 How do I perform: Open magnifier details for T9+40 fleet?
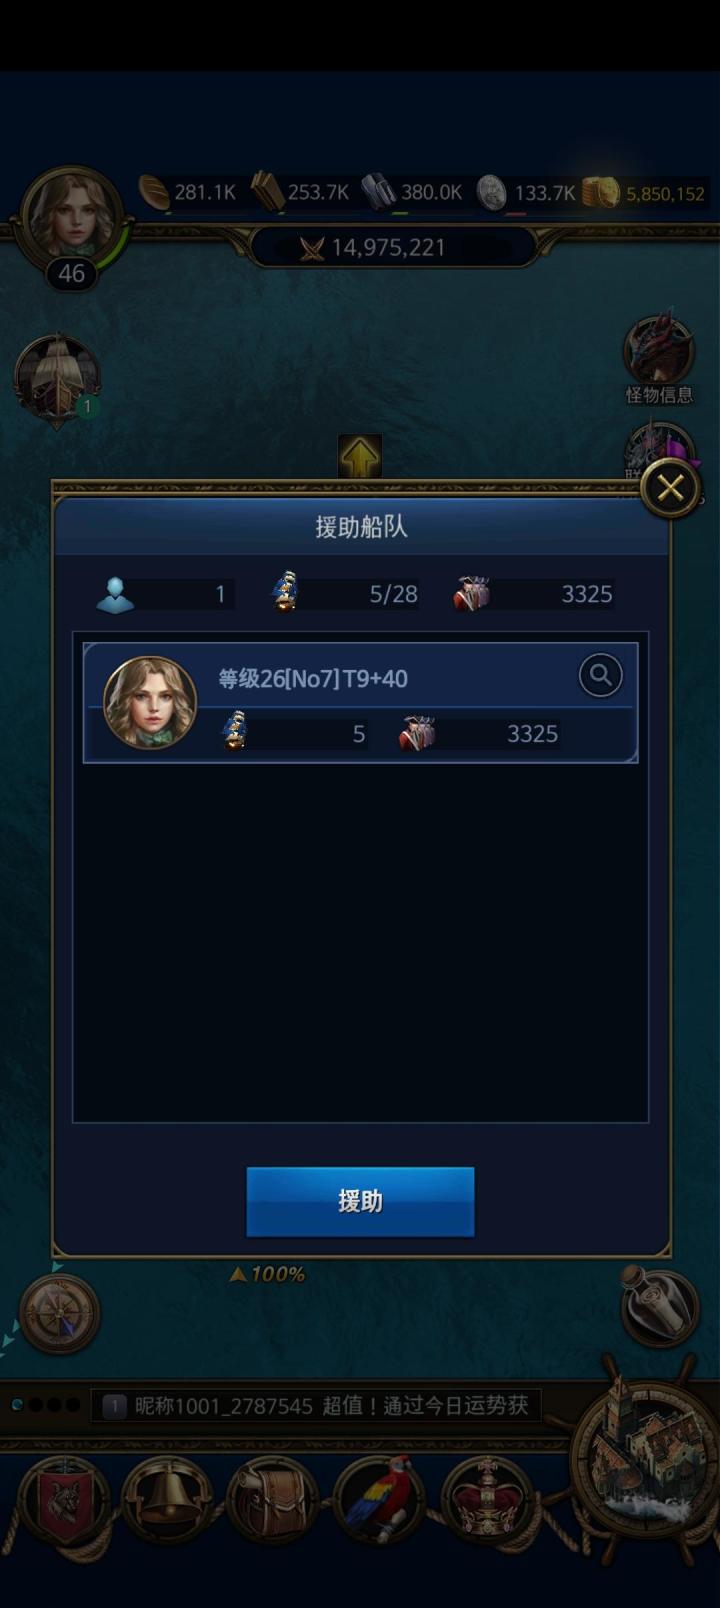coord(600,676)
